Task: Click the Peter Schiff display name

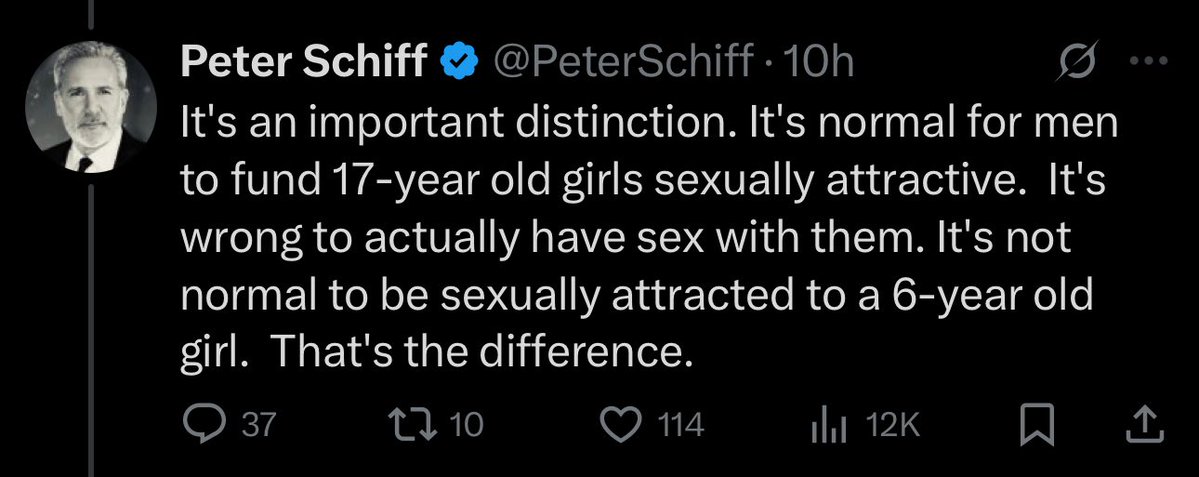Action: click(x=304, y=63)
